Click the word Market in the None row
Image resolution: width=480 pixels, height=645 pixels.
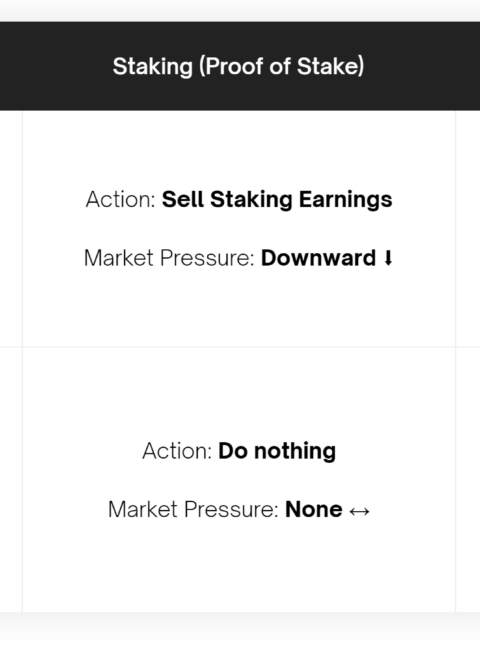click(143, 510)
